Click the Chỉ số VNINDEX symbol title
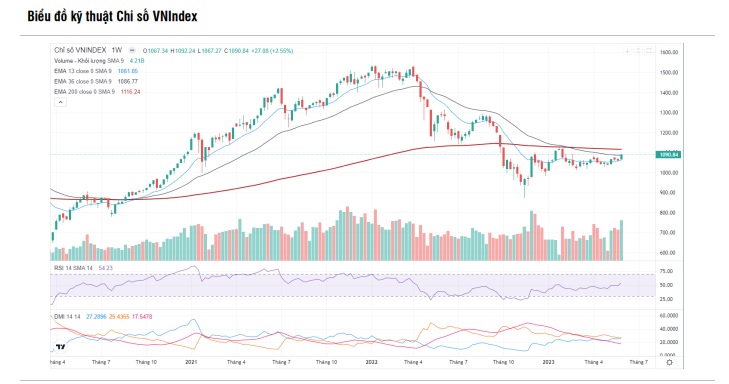Viewport: 729px width, 384px height. [x=80, y=50]
